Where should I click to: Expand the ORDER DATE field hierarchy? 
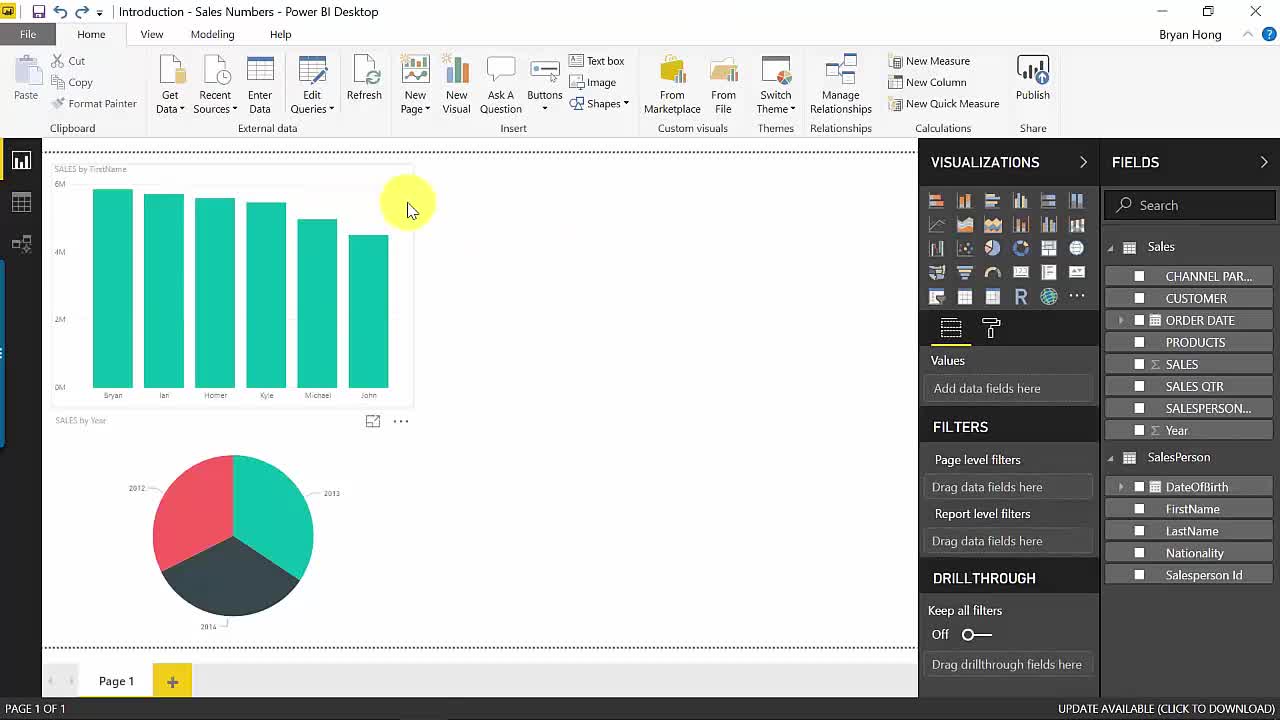tap(1121, 320)
